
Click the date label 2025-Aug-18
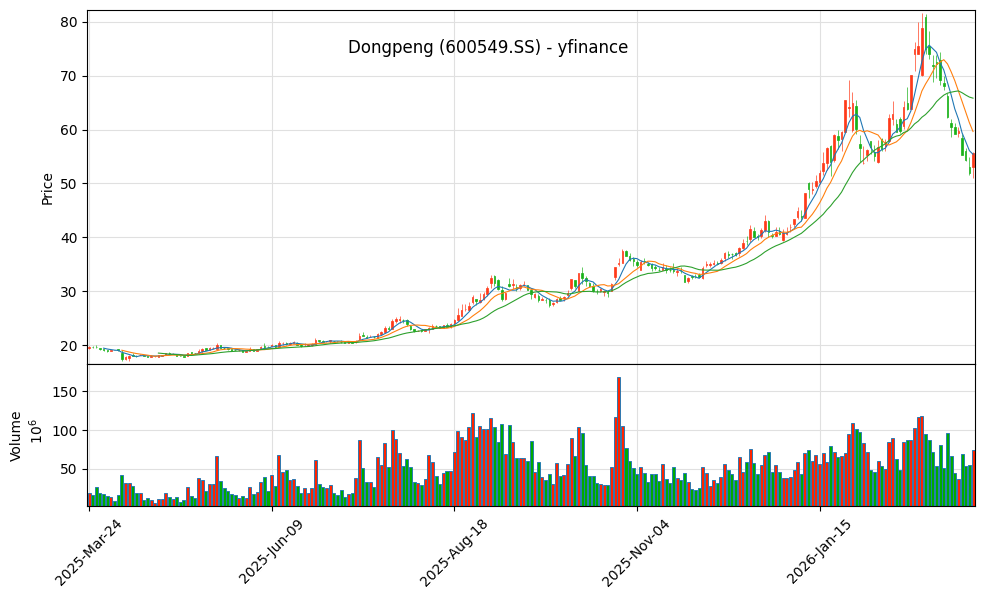click(453, 553)
